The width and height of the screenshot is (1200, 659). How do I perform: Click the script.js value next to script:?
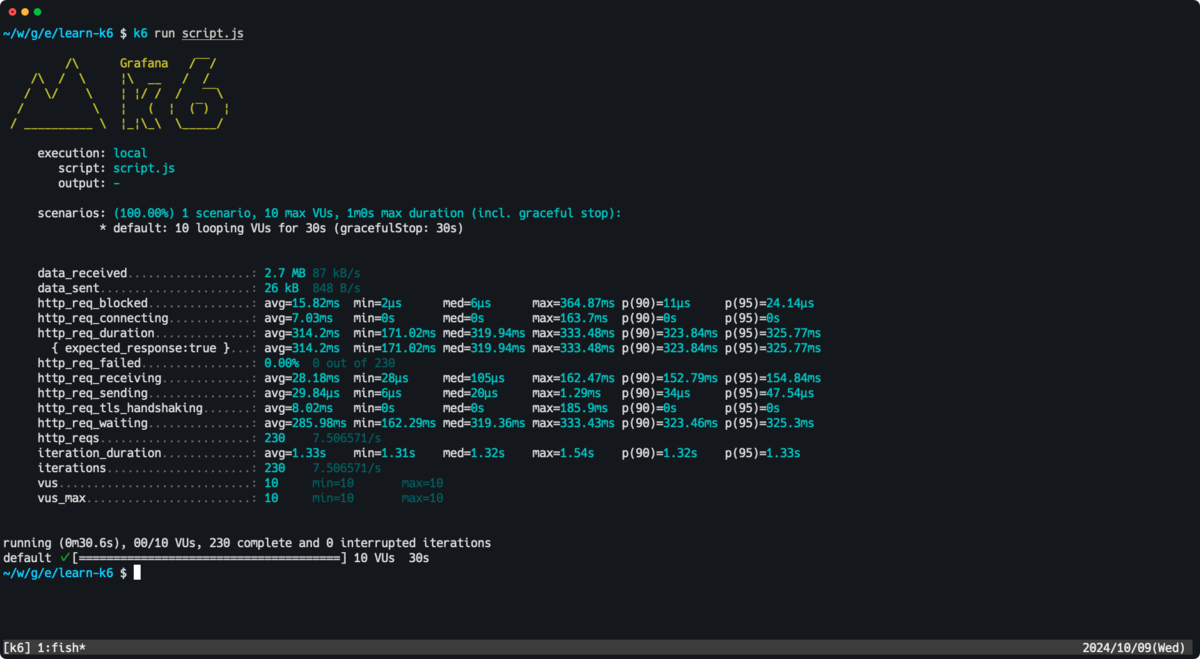click(144, 168)
